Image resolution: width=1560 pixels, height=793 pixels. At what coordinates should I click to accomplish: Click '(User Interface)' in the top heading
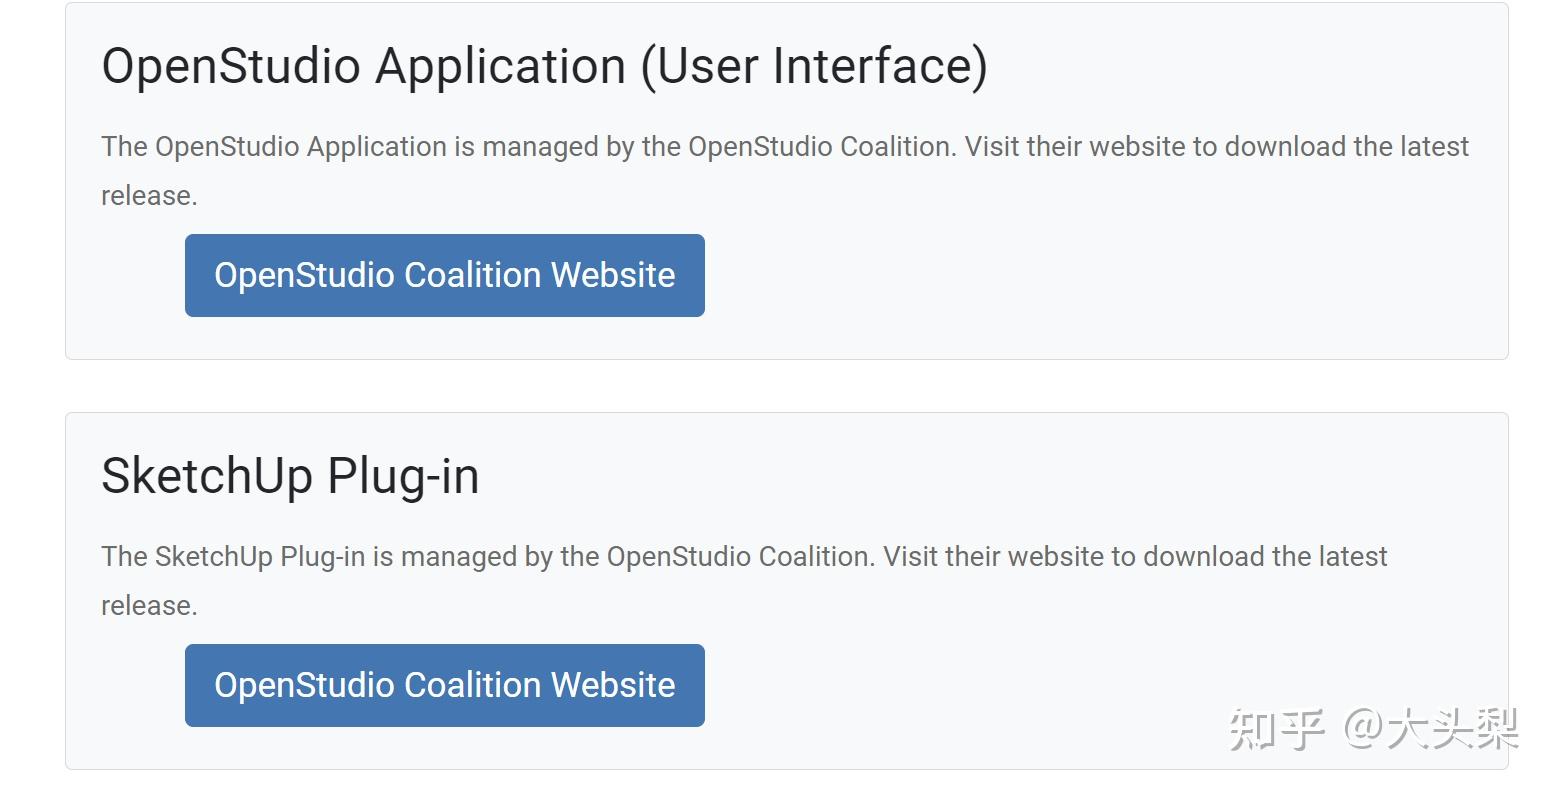pos(813,66)
